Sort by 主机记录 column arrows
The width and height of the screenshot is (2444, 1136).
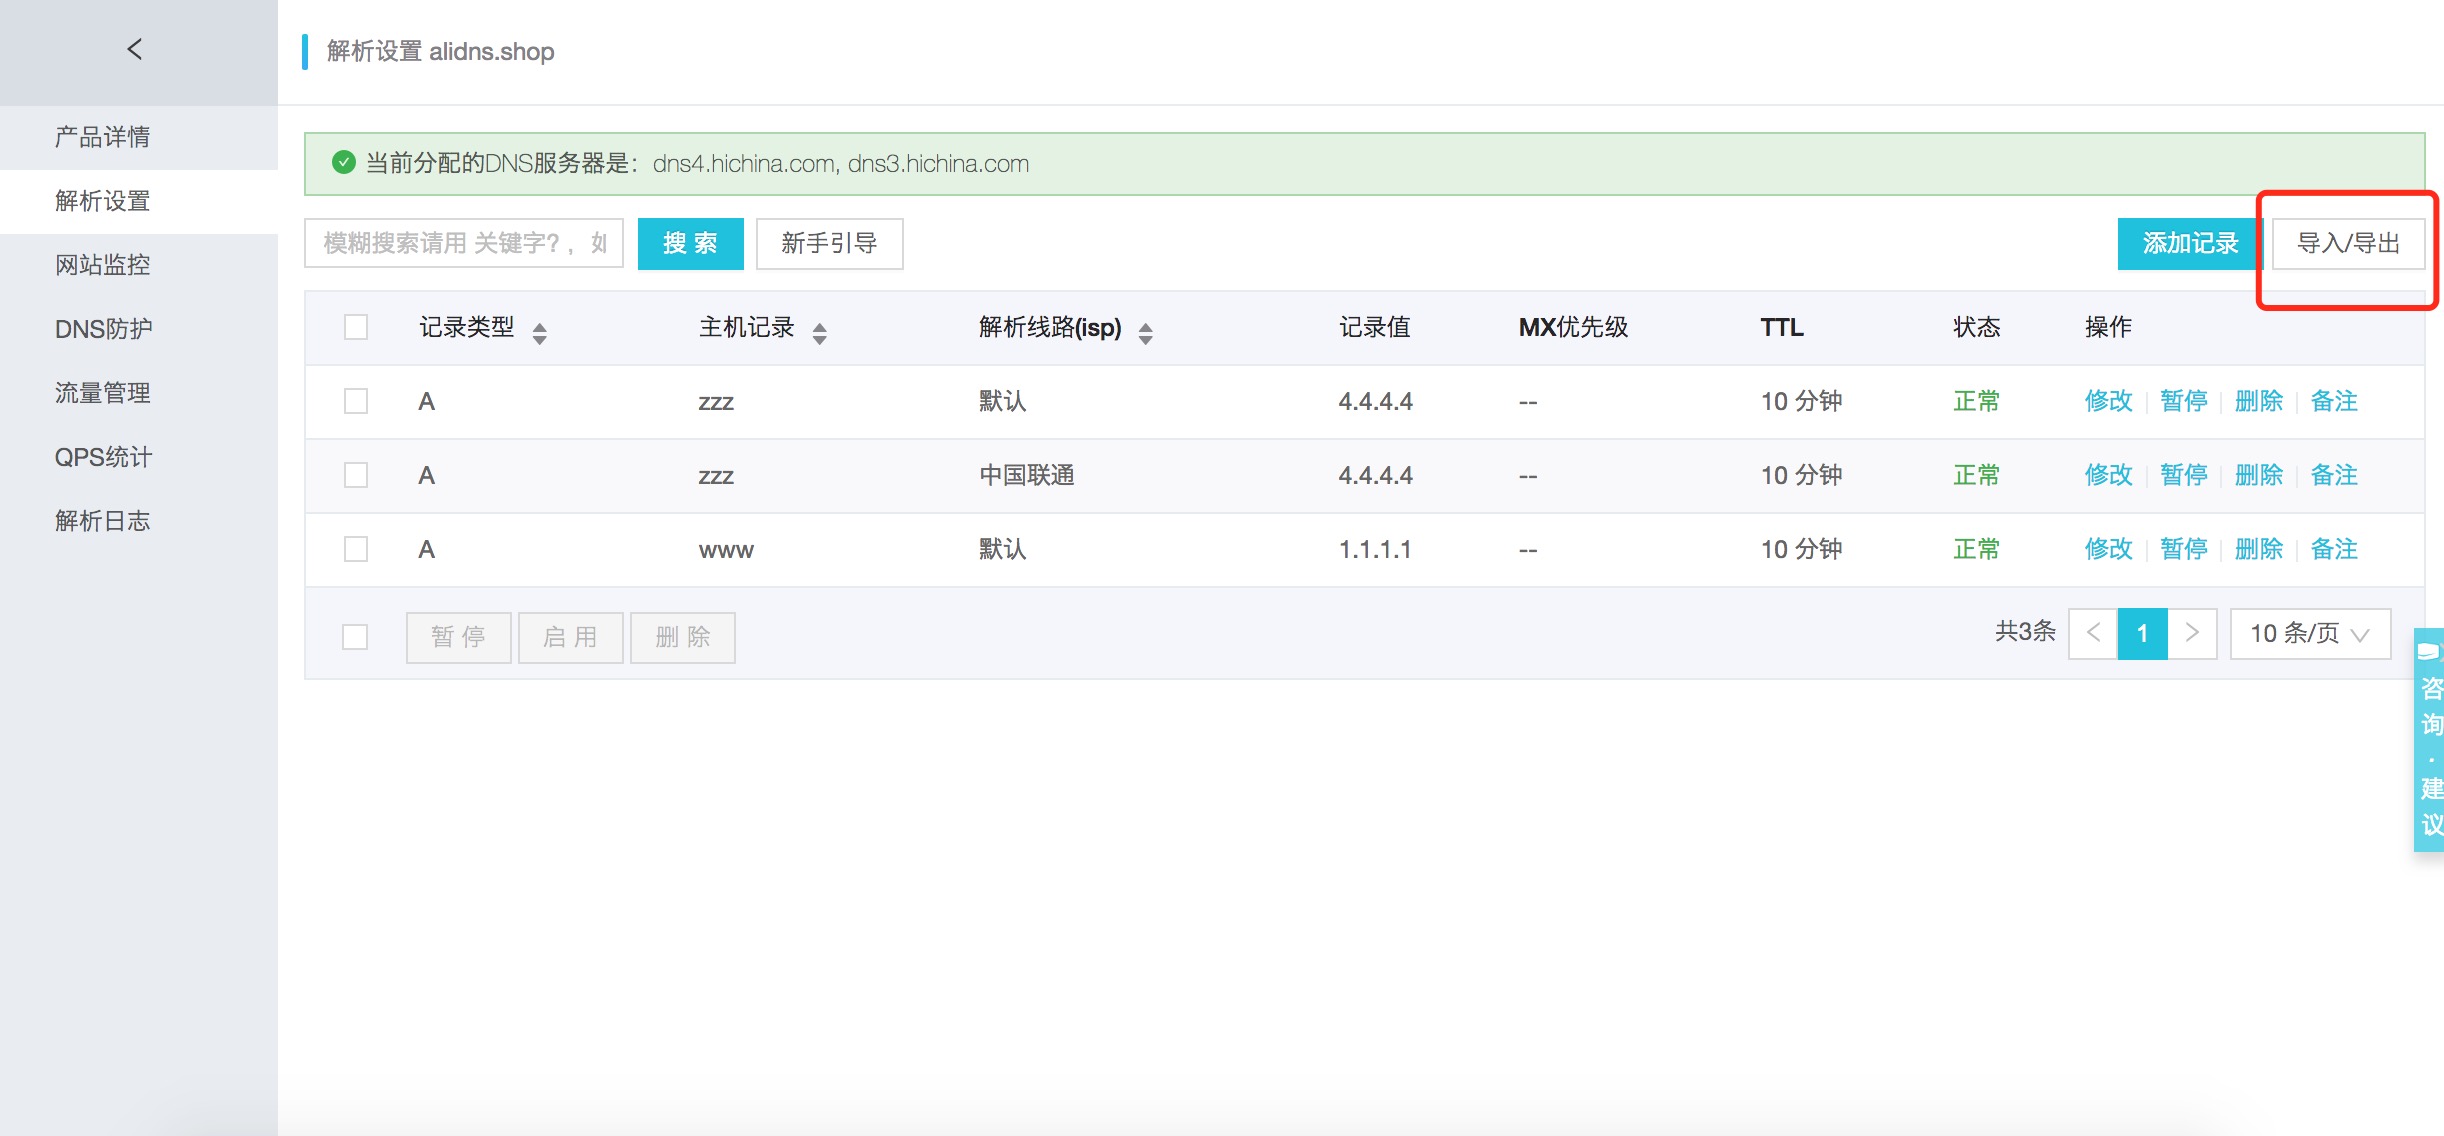pyautogui.click(x=820, y=332)
